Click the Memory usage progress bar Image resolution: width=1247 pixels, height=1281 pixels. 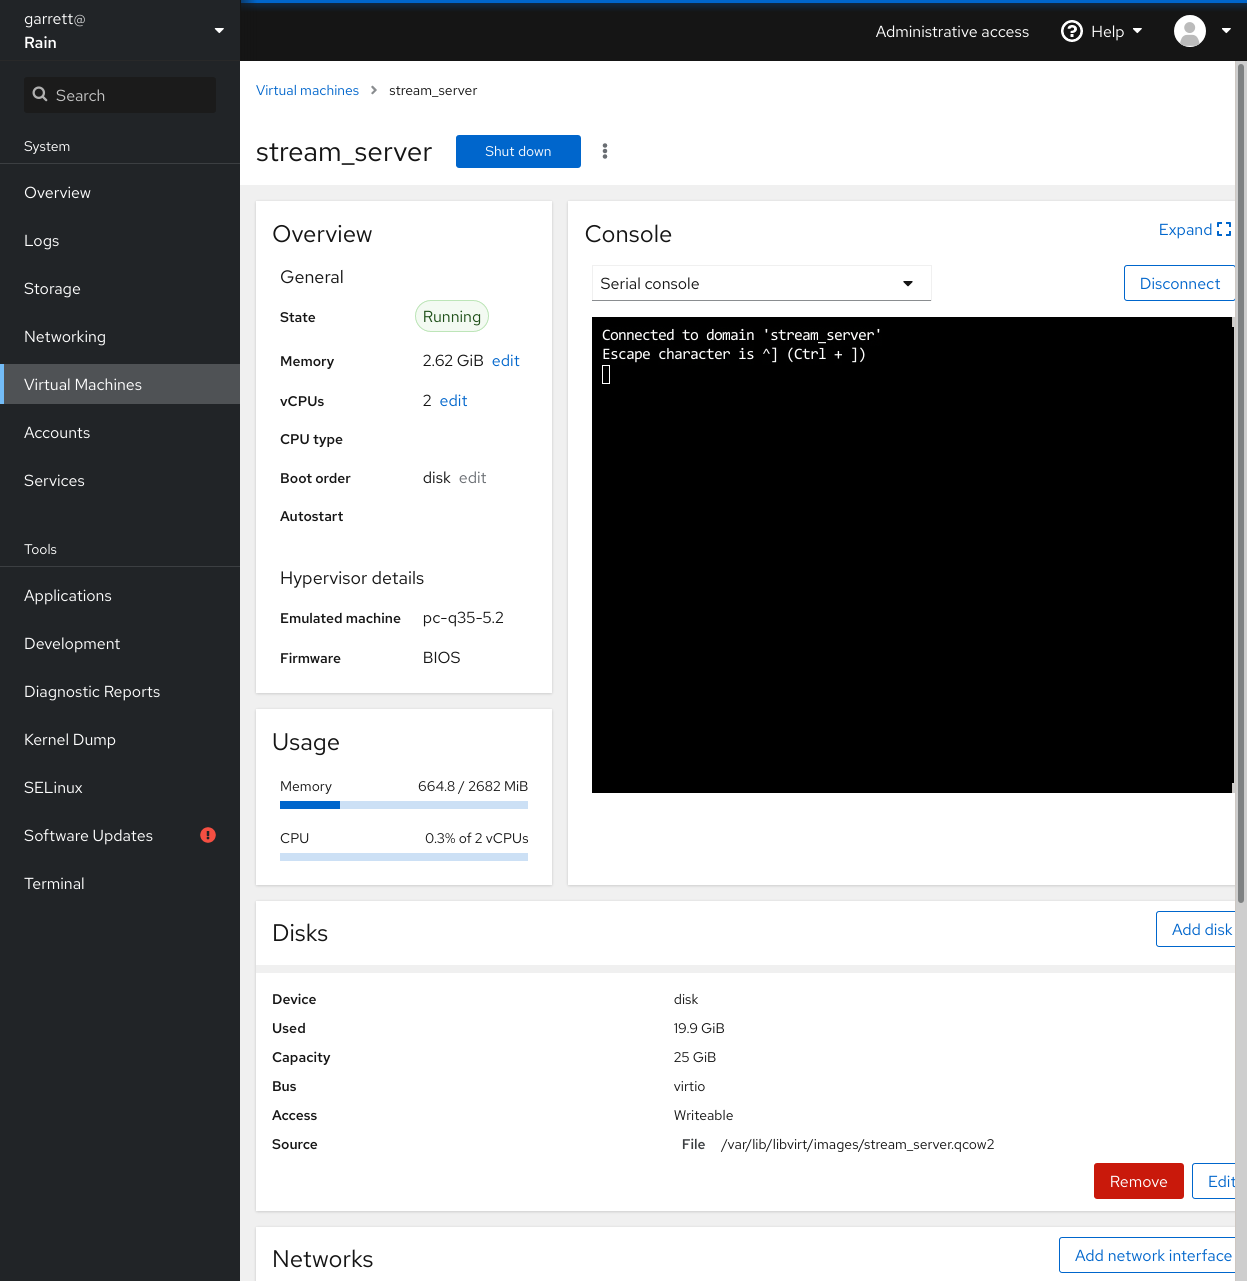click(x=403, y=805)
